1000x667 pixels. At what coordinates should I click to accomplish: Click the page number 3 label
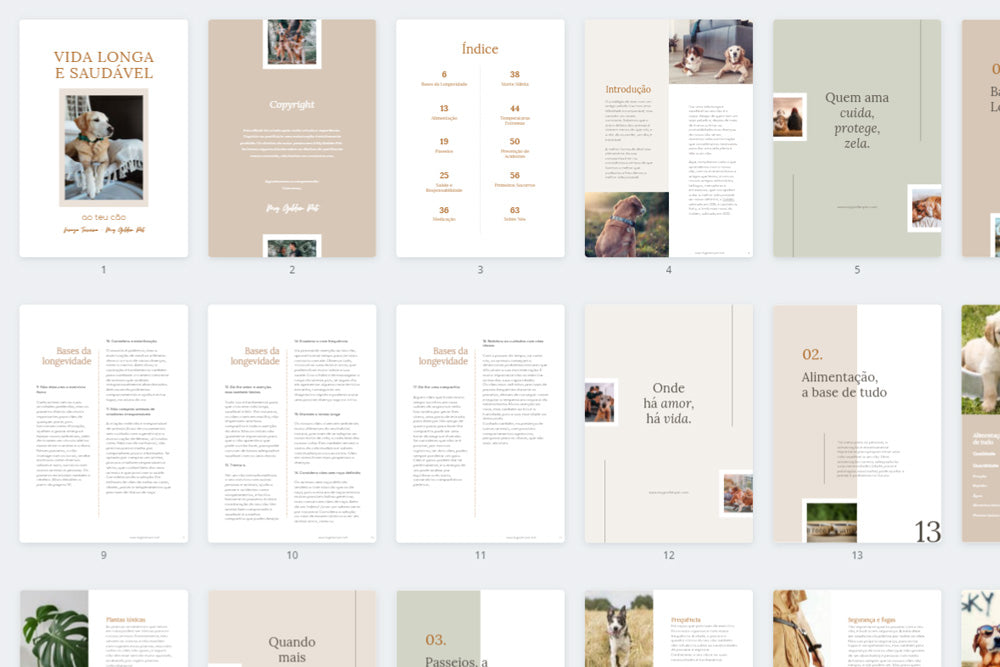[480, 270]
